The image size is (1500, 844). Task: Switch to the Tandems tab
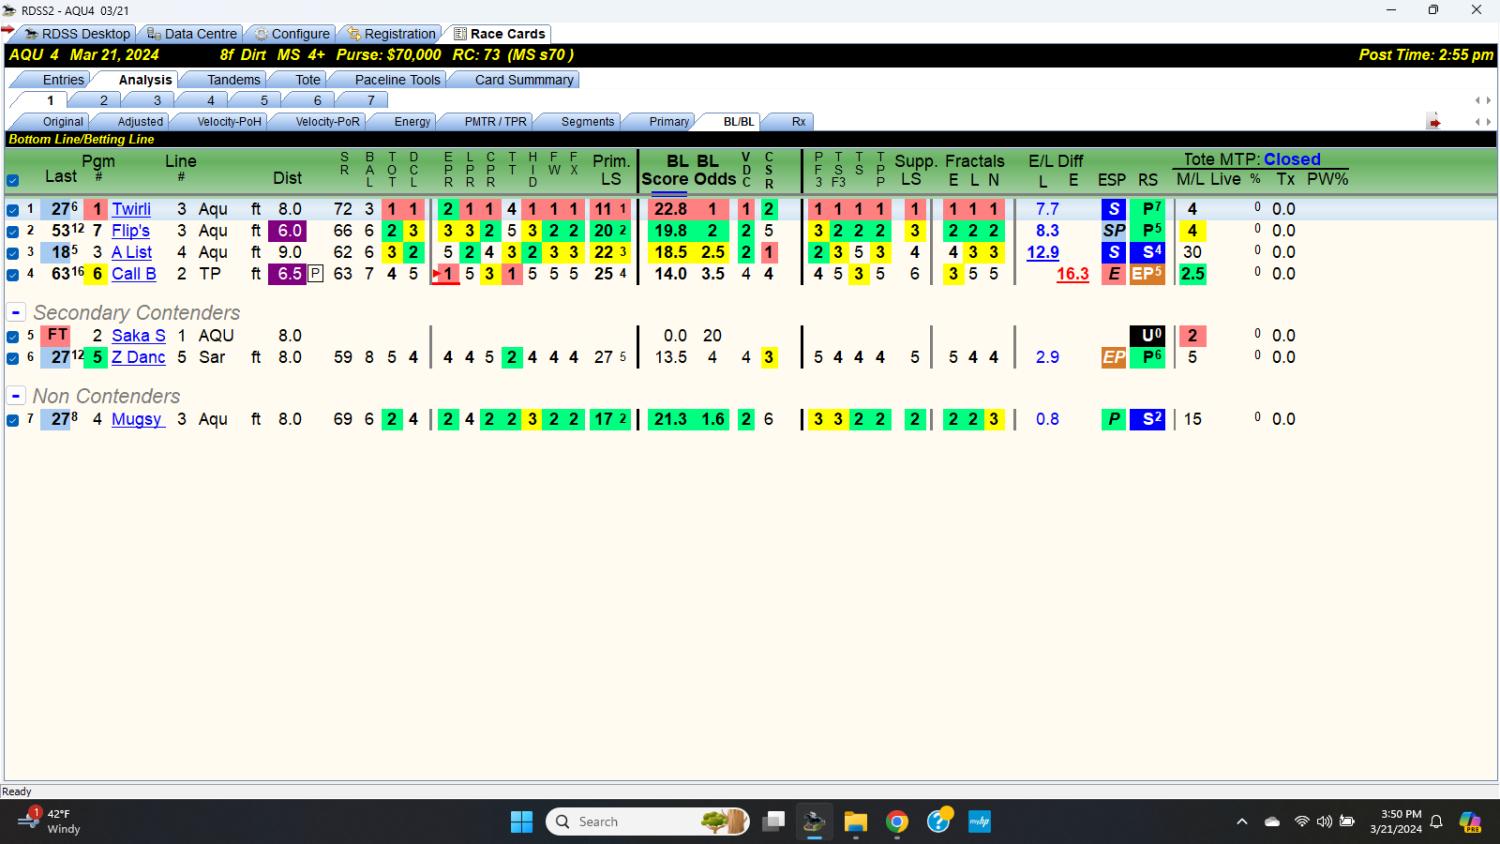233,80
